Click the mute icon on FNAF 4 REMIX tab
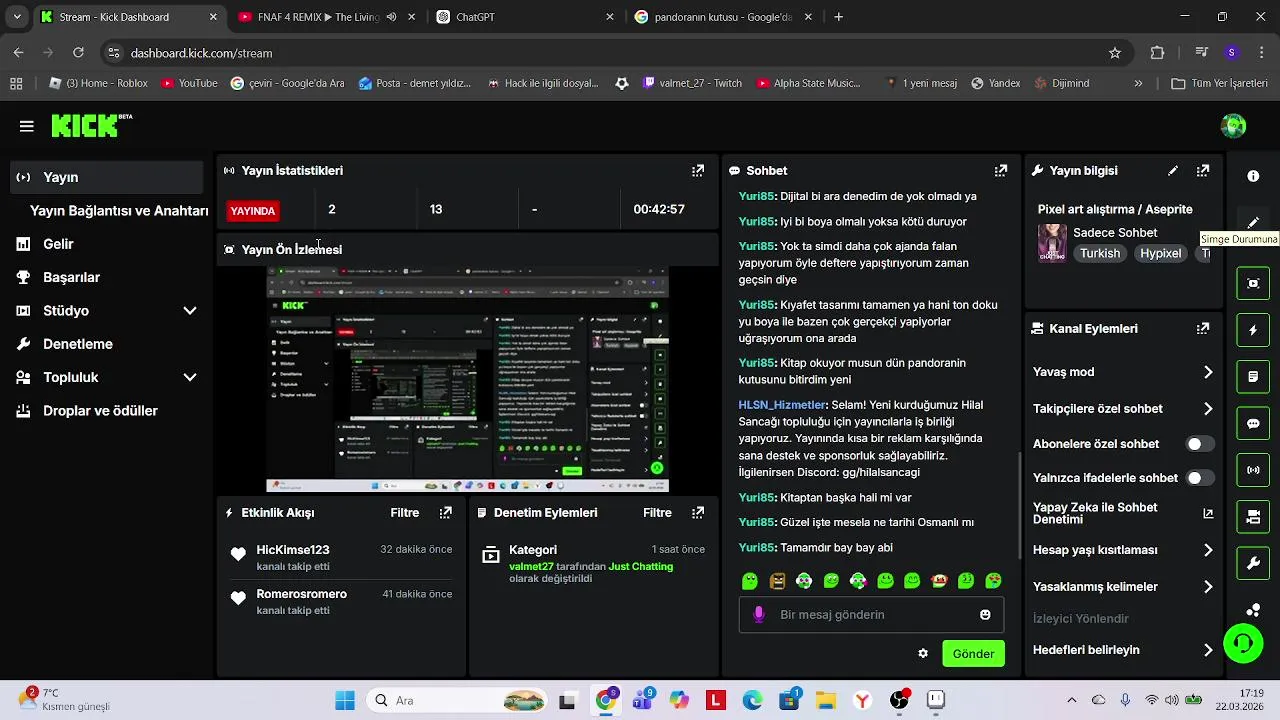Viewport: 1280px width, 720px height. (391, 17)
